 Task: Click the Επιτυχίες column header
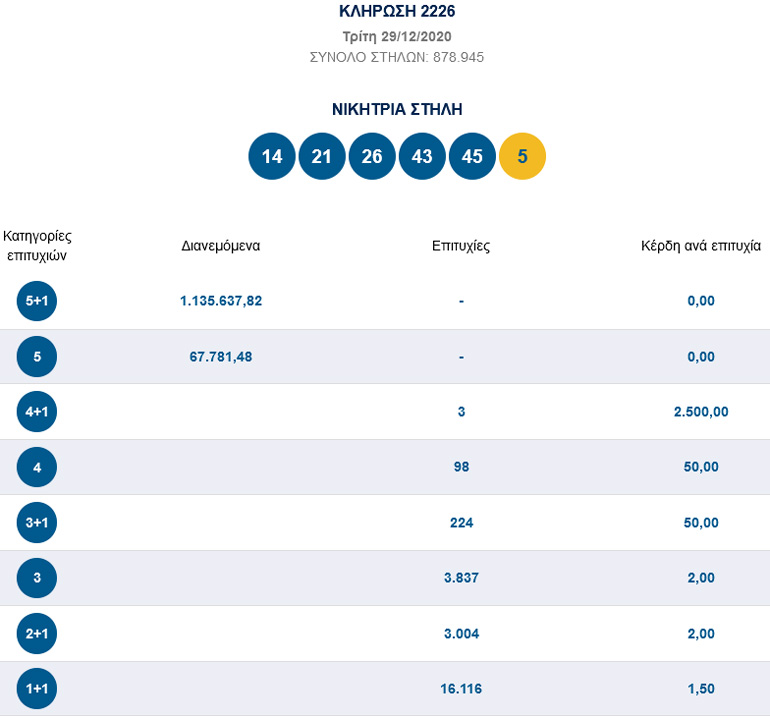(461, 246)
